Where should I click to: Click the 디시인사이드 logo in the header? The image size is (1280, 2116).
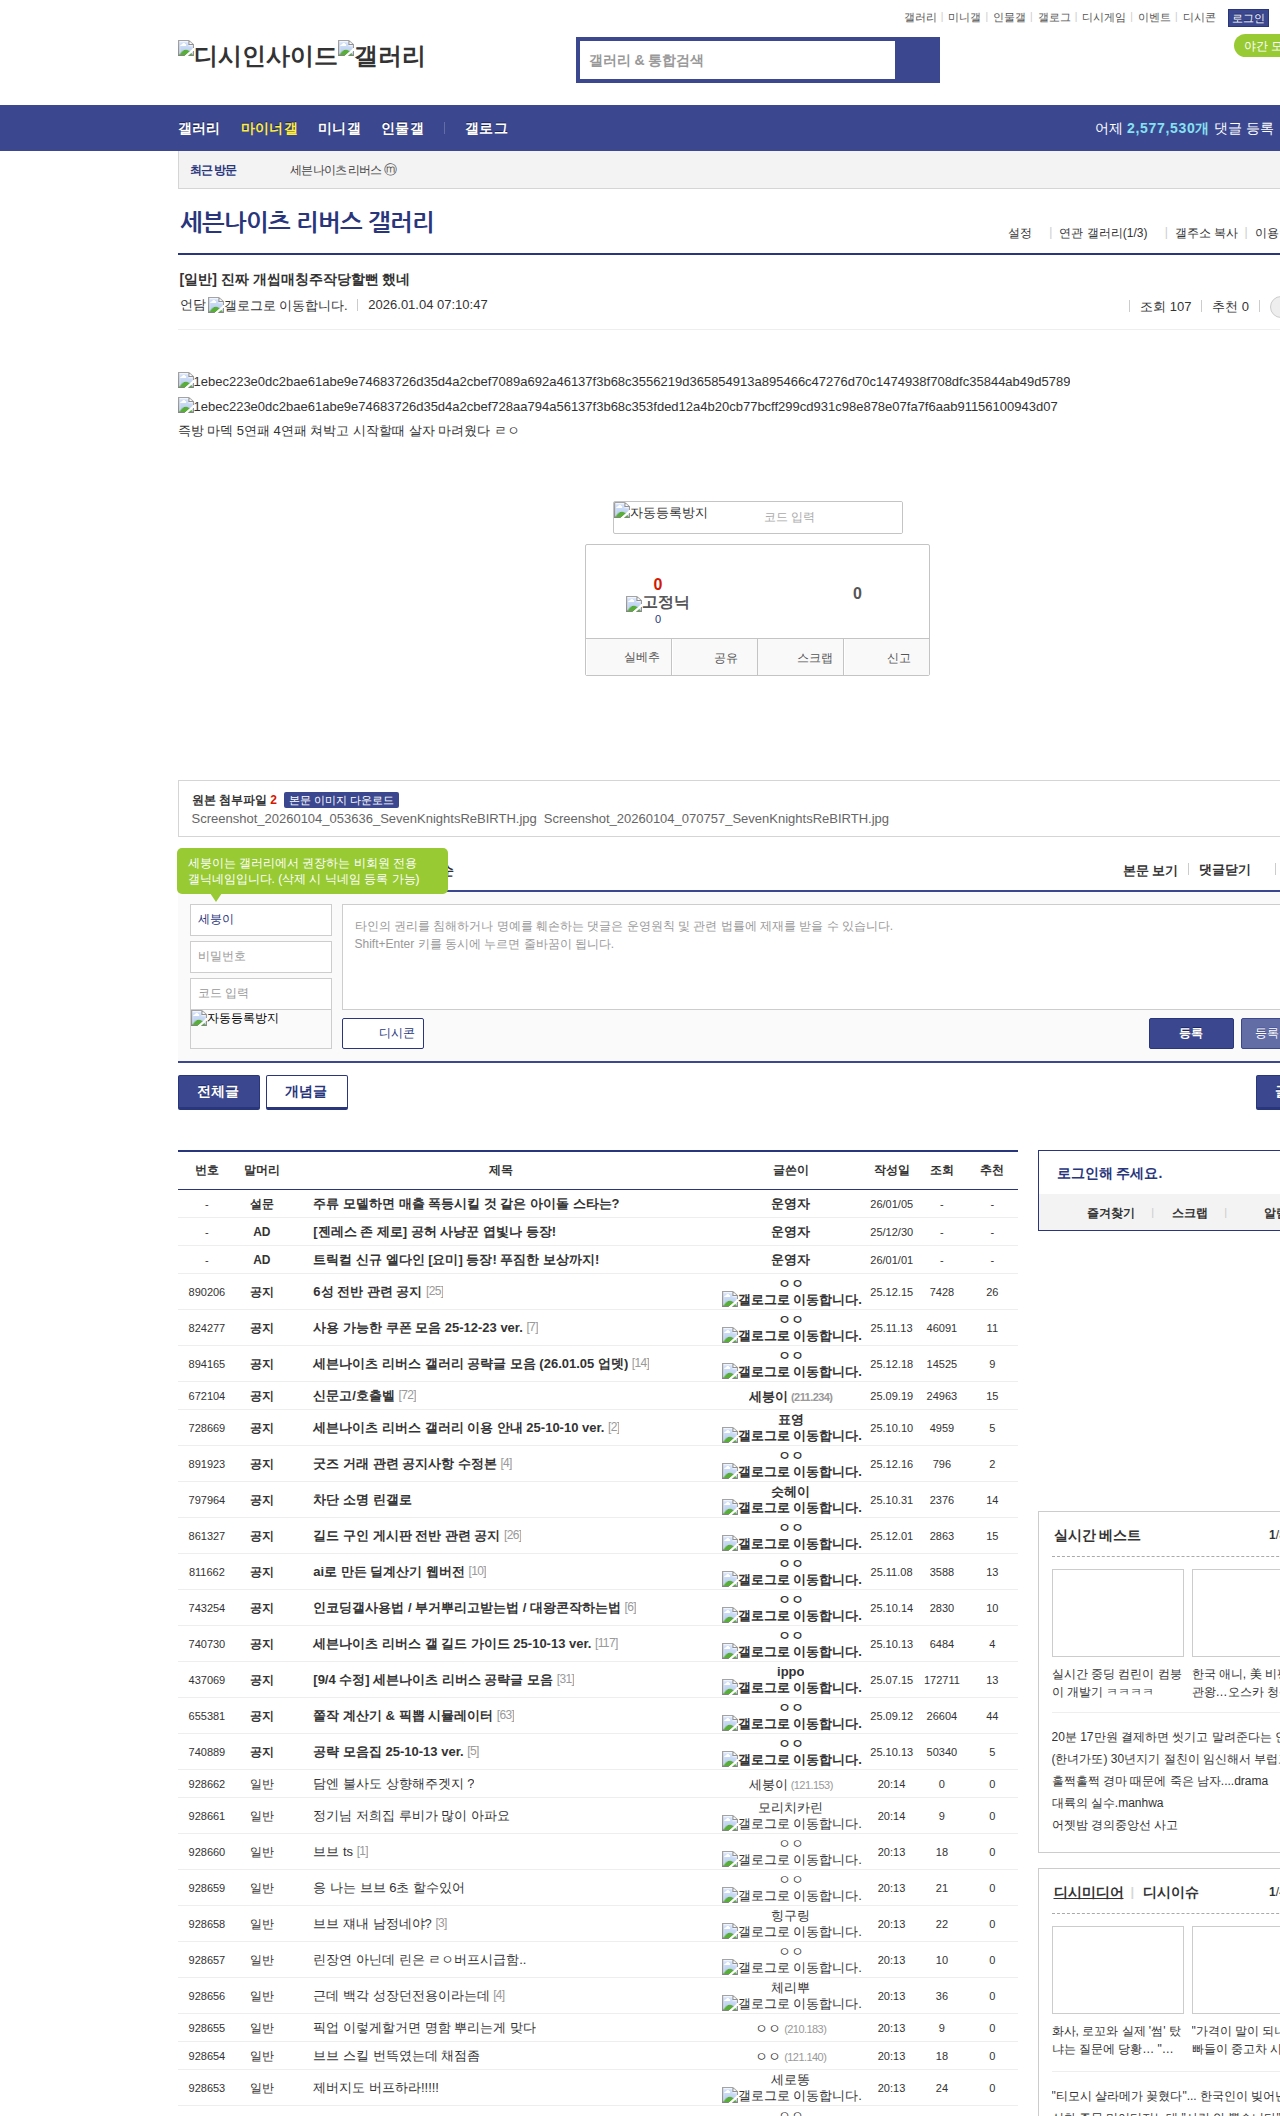click(x=257, y=56)
